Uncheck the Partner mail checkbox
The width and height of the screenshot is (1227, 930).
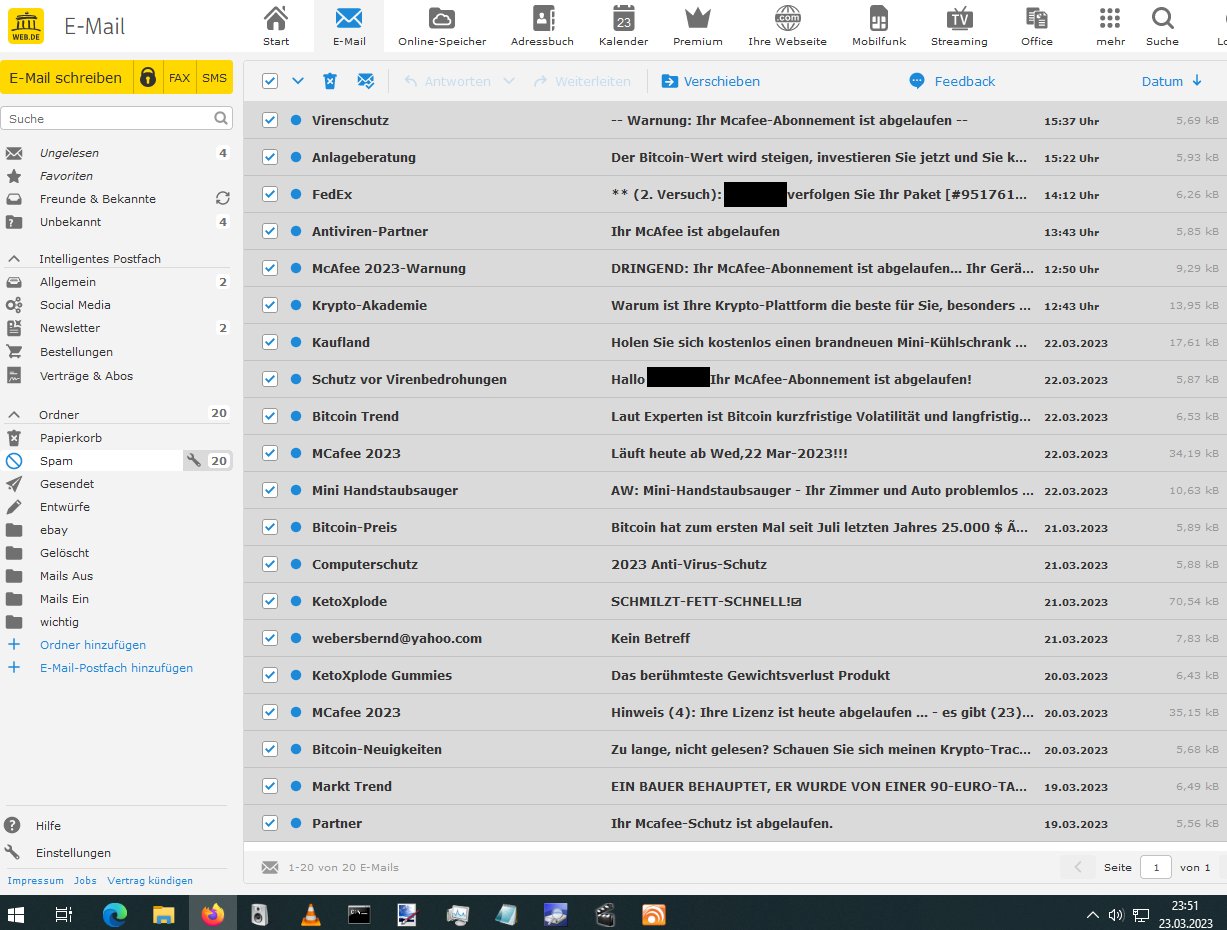point(269,823)
